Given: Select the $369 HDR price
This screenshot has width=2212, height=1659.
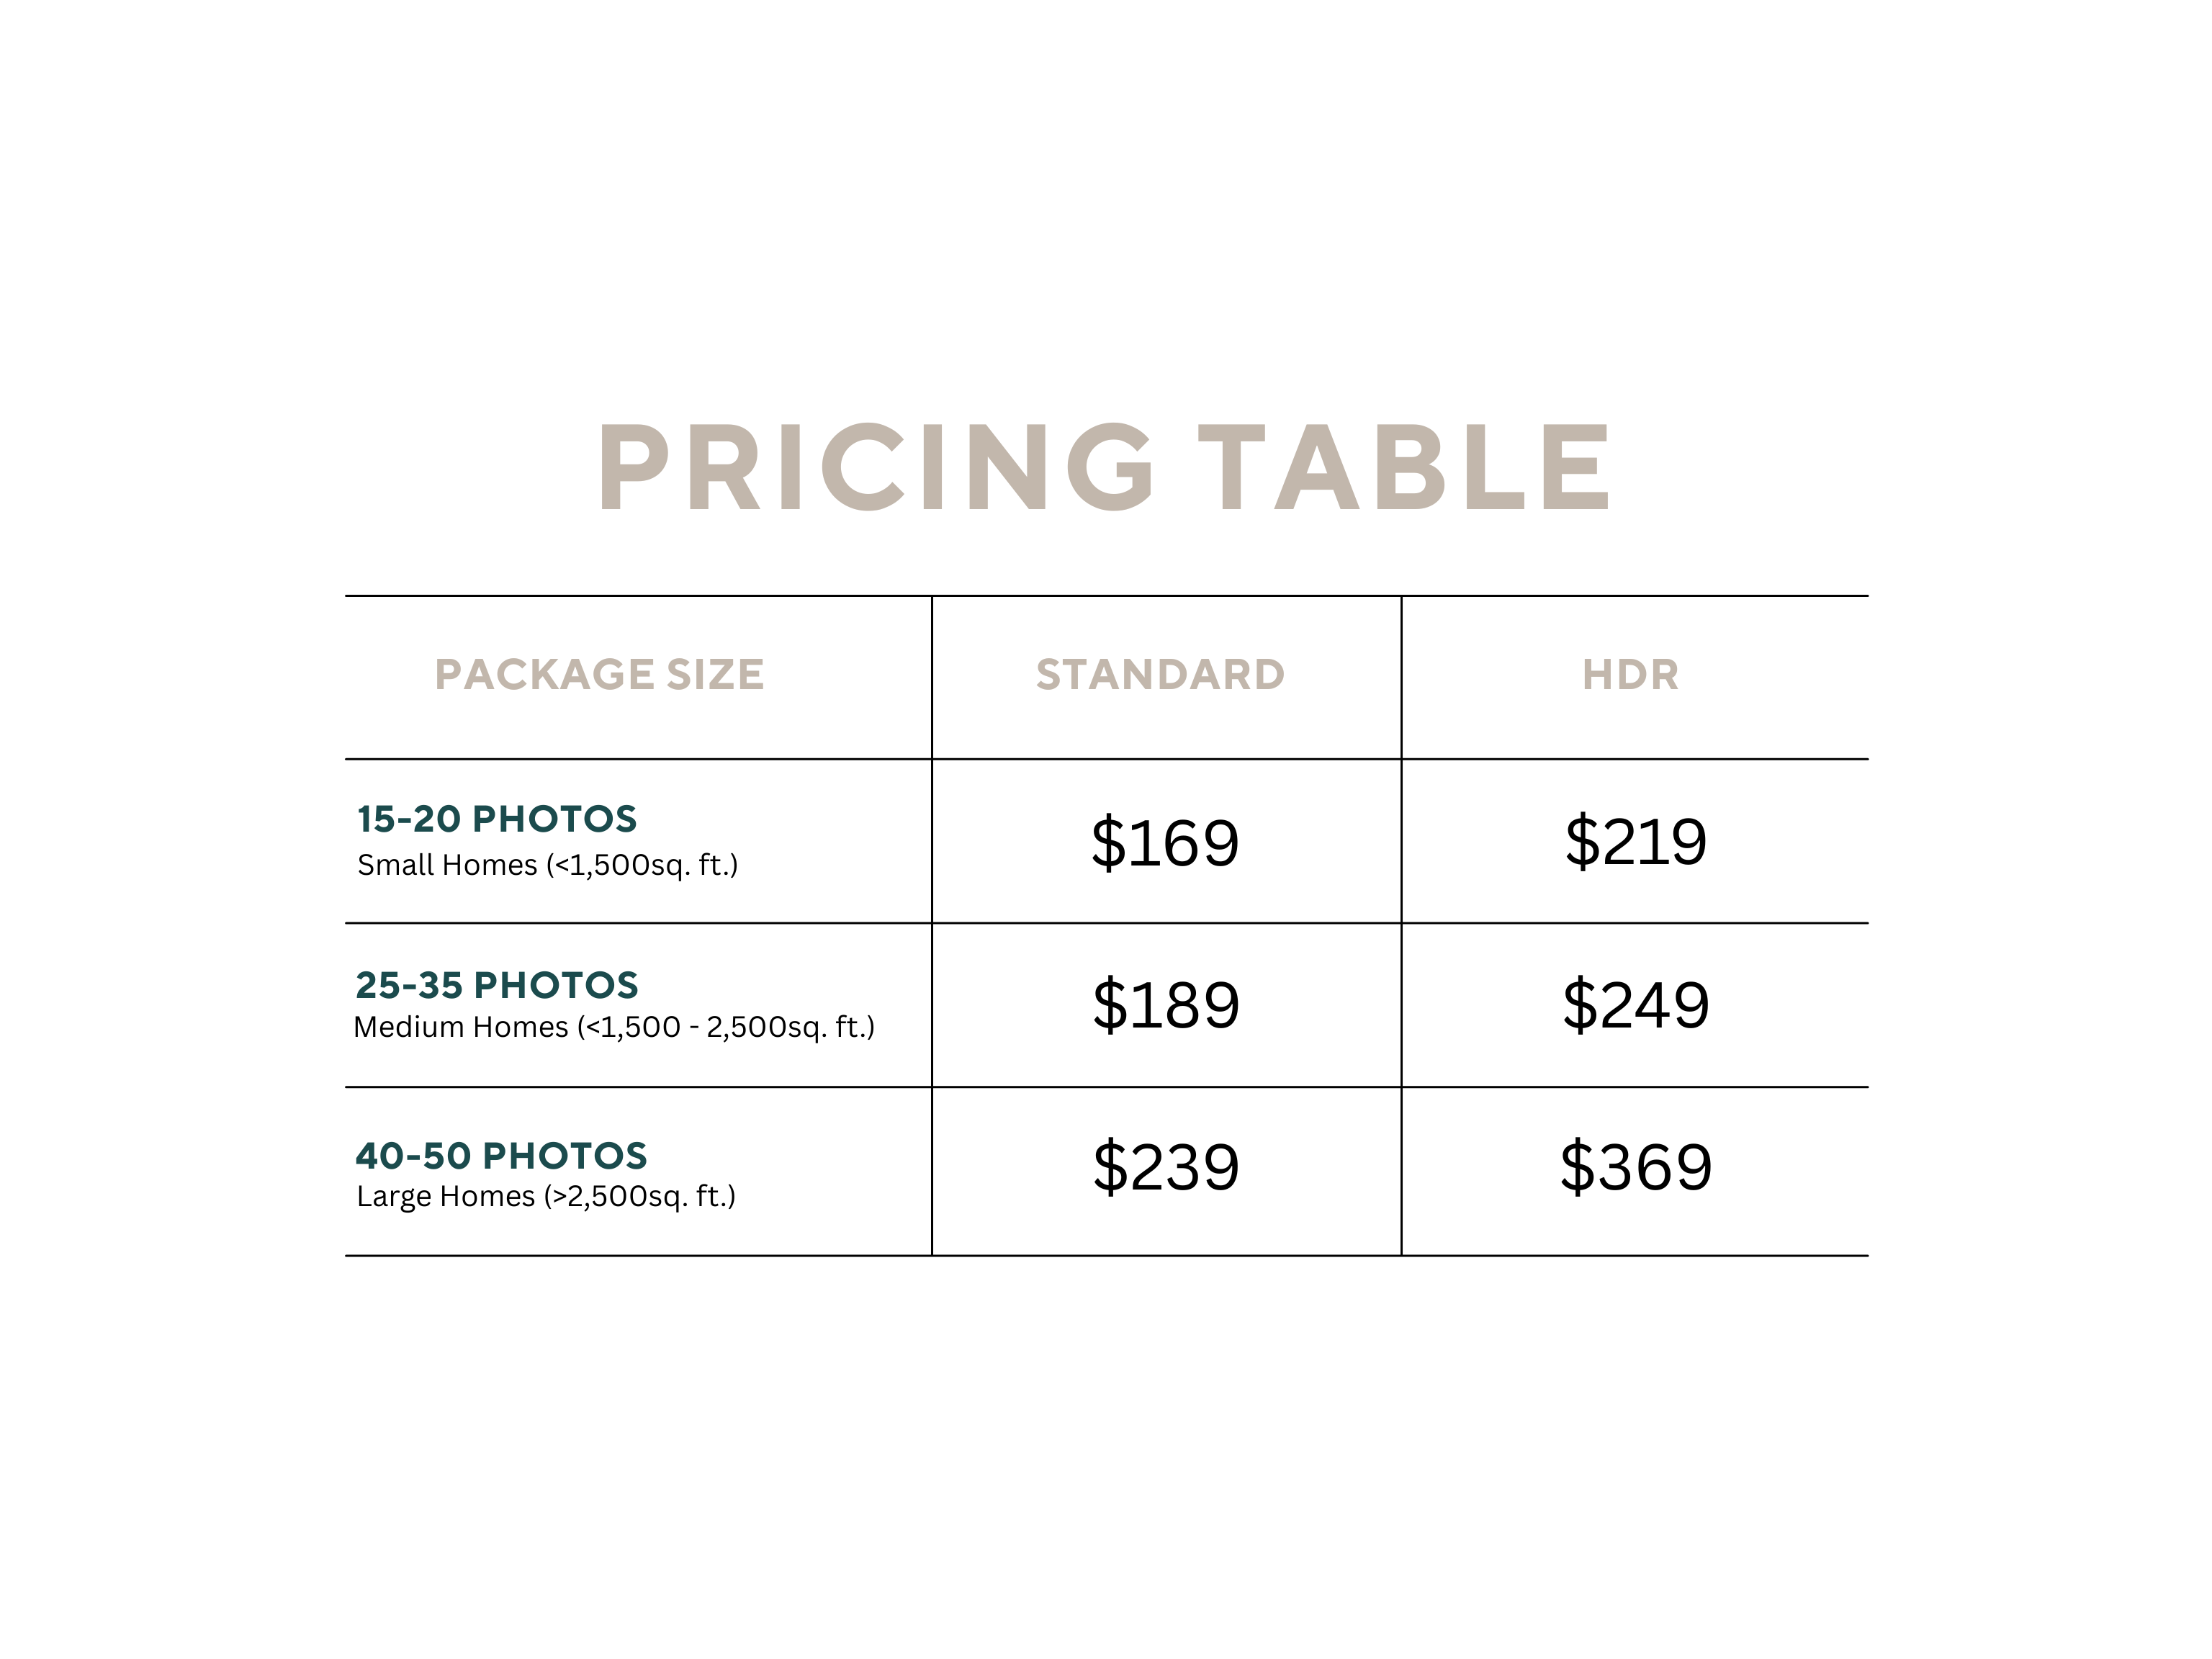Looking at the screenshot, I should (x=1636, y=1167).
